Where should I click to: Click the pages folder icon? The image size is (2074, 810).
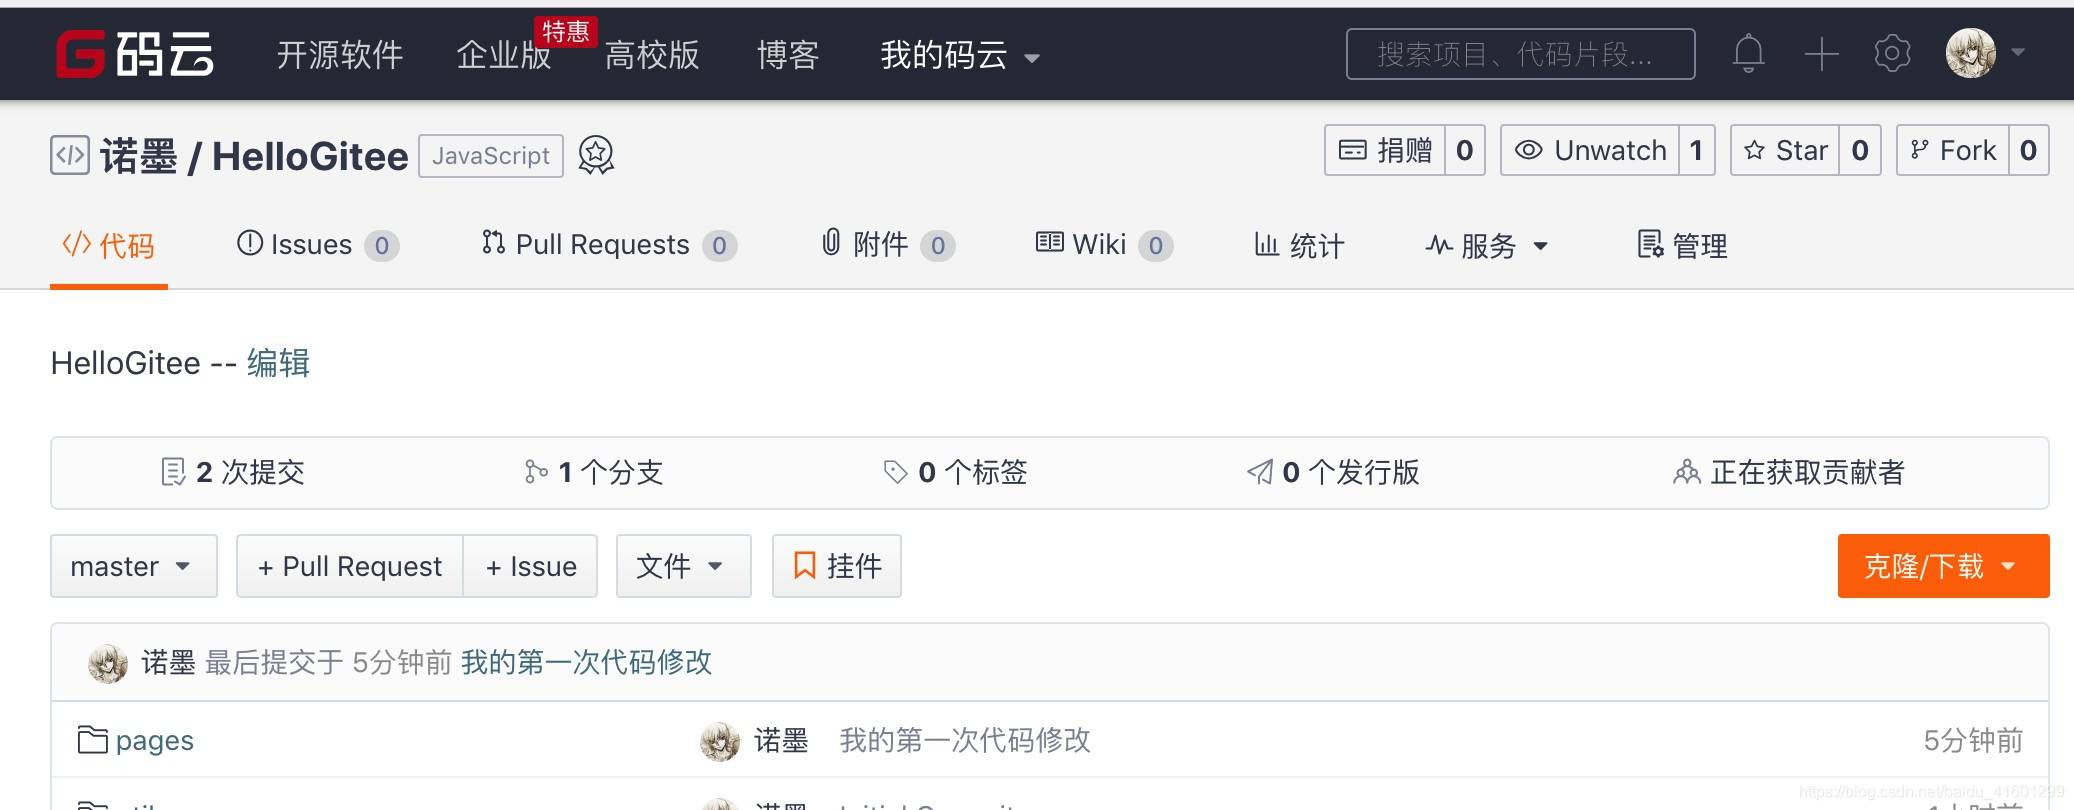click(x=93, y=740)
